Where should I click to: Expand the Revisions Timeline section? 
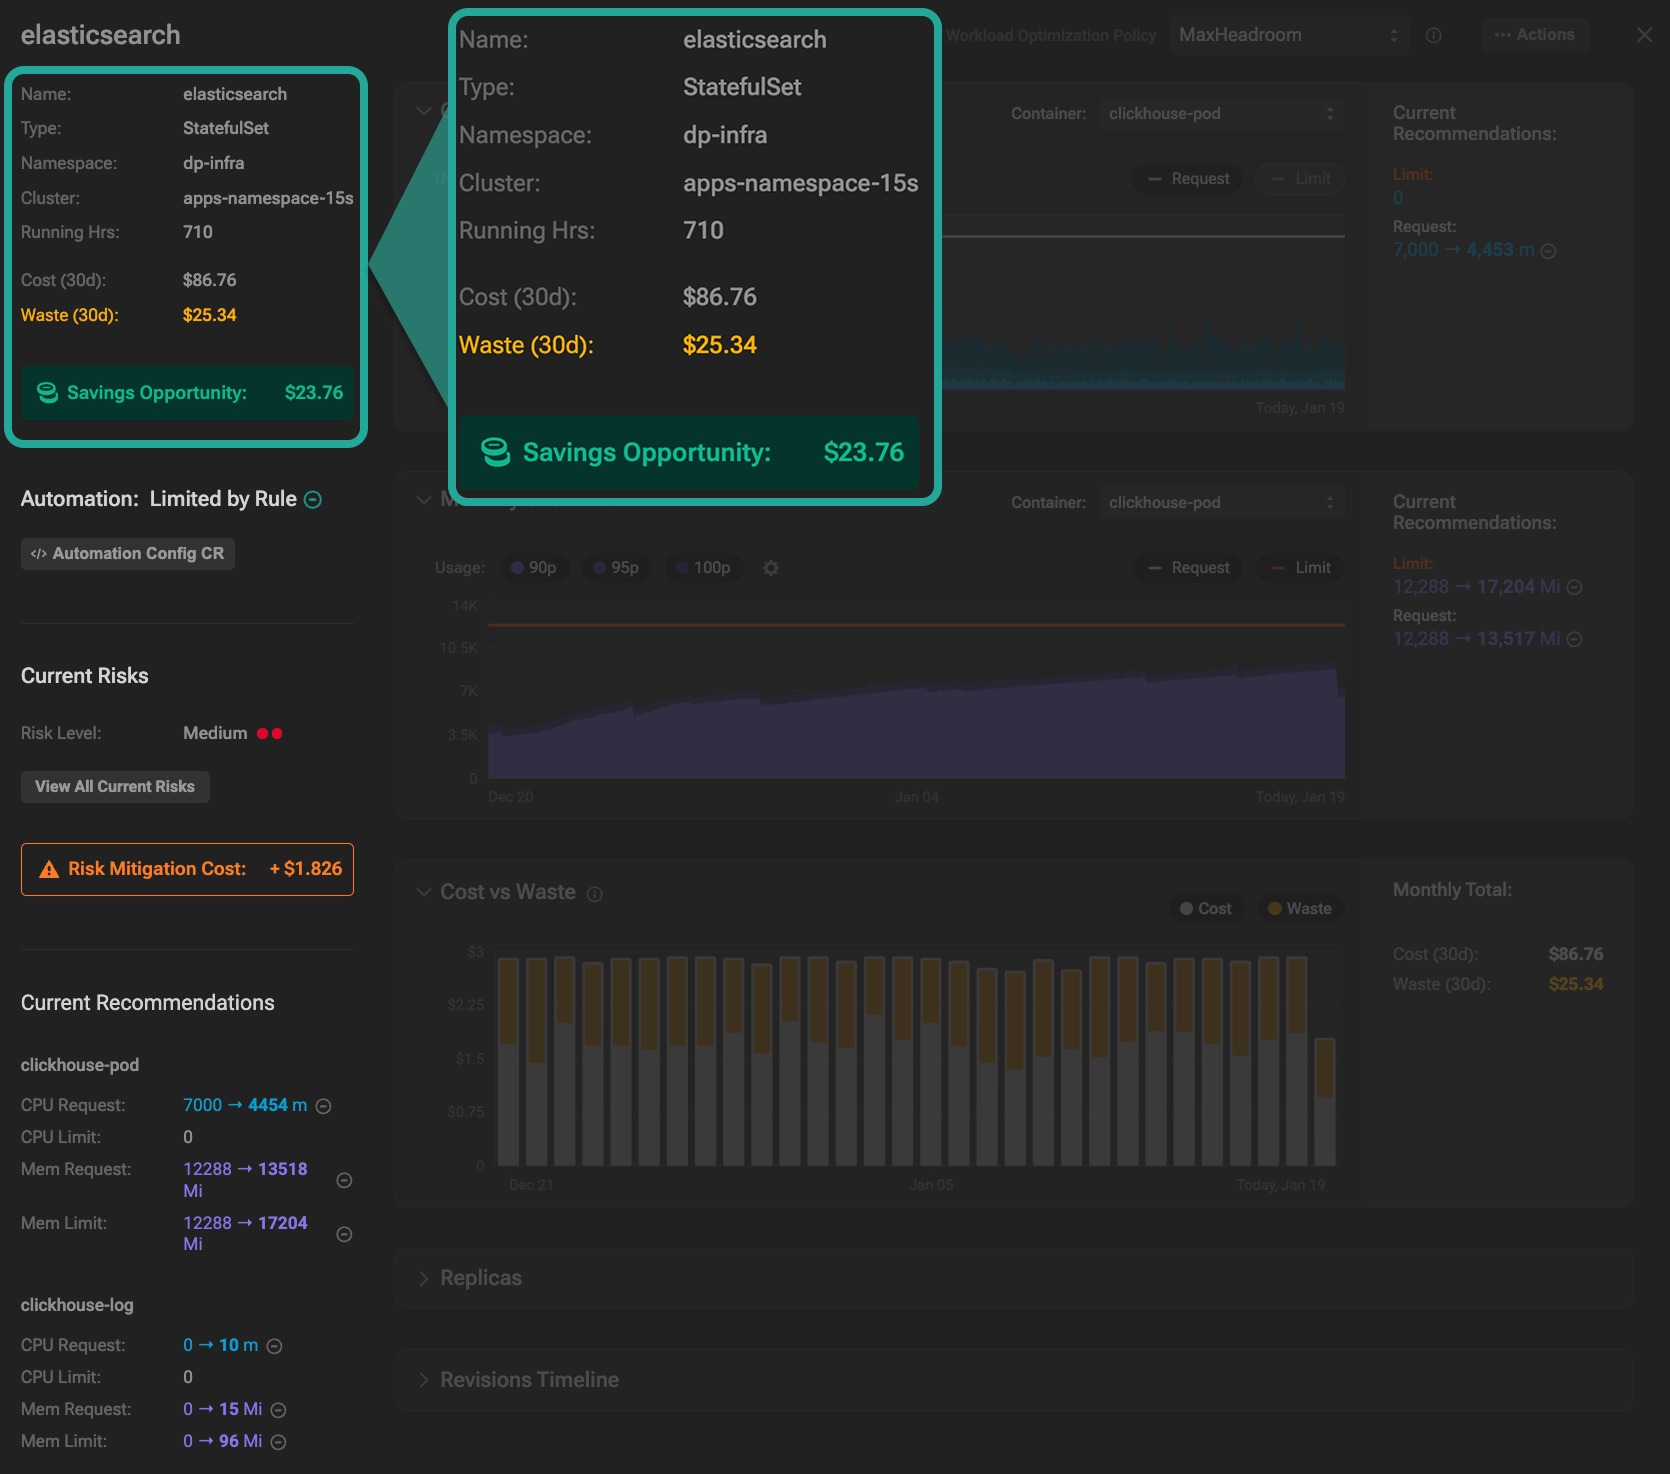coord(424,1381)
